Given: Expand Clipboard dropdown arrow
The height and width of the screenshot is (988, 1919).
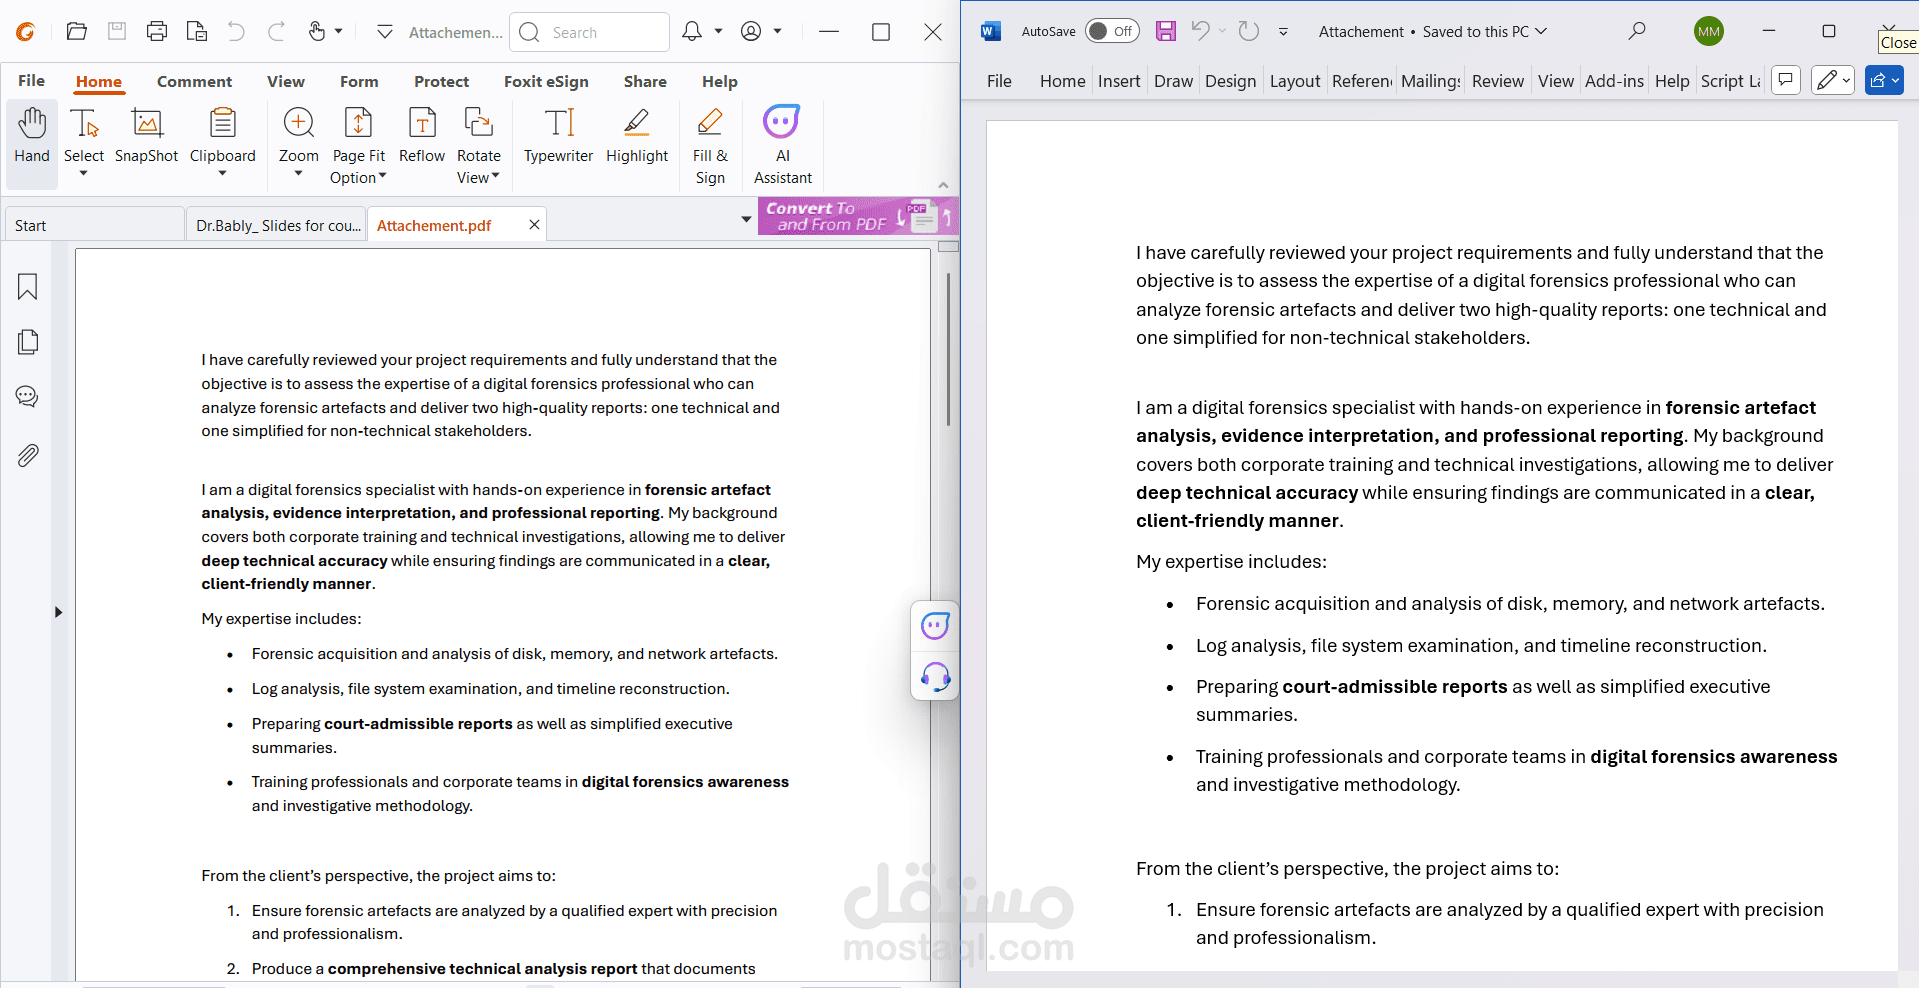Looking at the screenshot, I should (223, 174).
